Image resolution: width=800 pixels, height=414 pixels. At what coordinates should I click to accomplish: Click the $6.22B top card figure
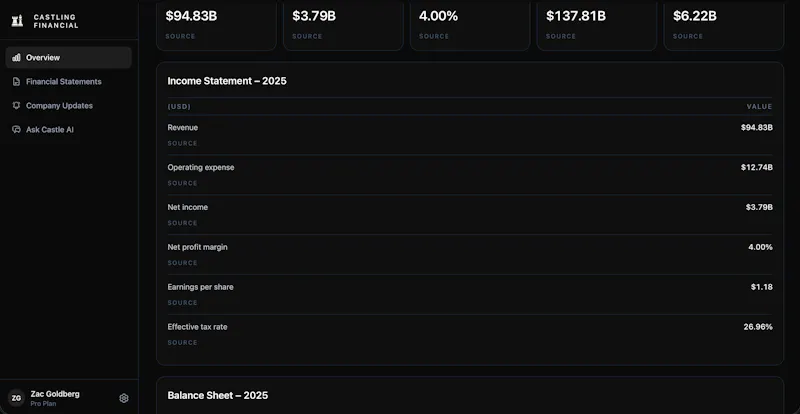[x=695, y=16]
